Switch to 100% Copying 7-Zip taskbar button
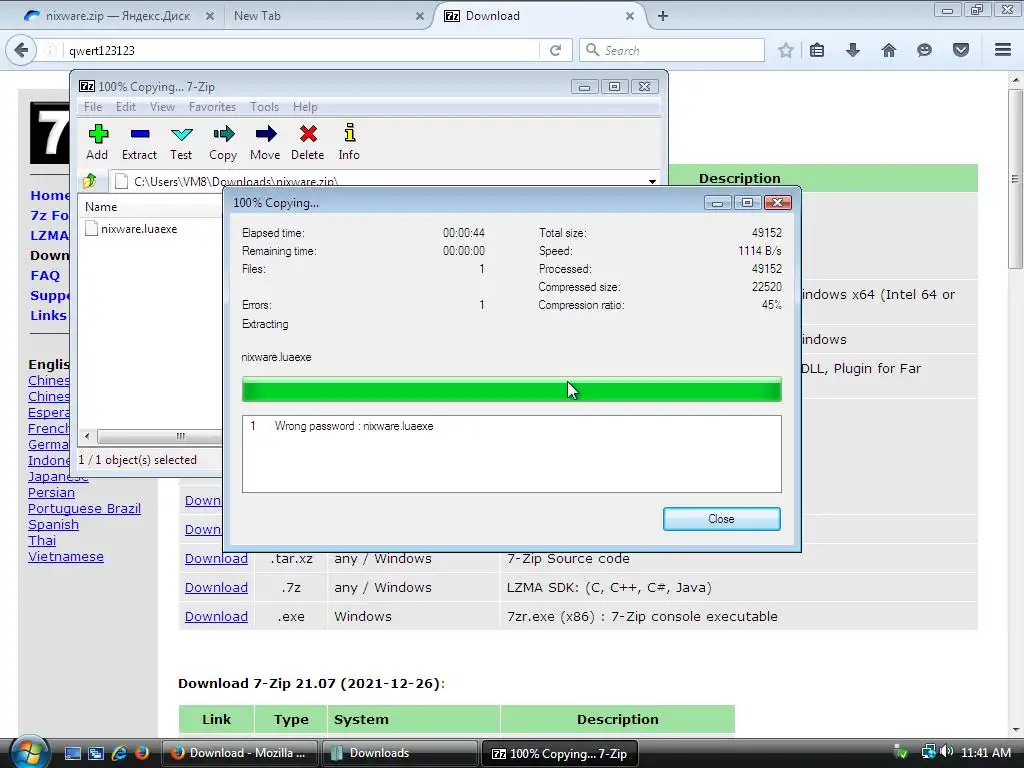The image size is (1024, 768). 559,753
